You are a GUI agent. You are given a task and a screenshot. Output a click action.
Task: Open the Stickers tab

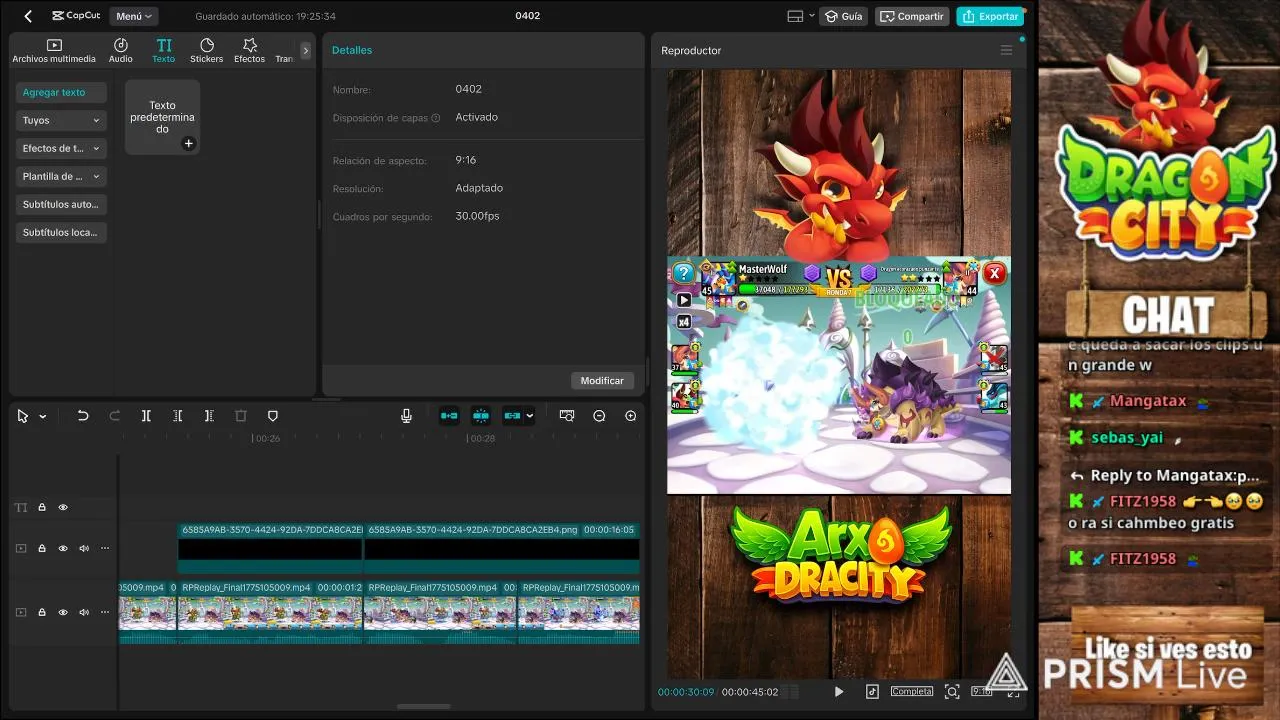(x=207, y=51)
